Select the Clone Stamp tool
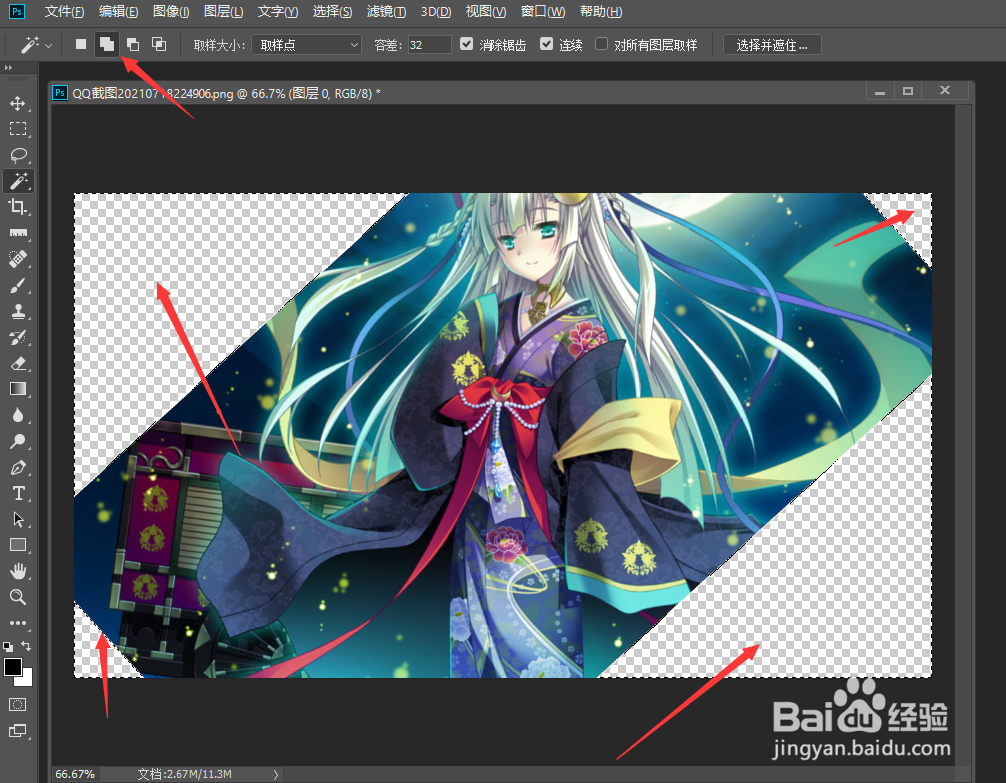The width and height of the screenshot is (1006, 783). [x=18, y=311]
